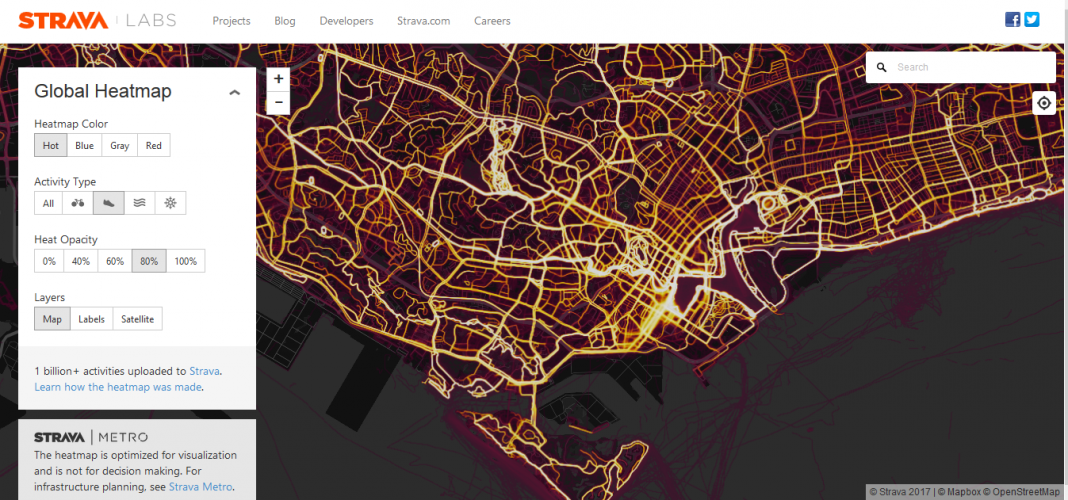Viewport: 1068px width, 500px height.
Task: Open Strava's Facebook page
Action: [1013, 20]
